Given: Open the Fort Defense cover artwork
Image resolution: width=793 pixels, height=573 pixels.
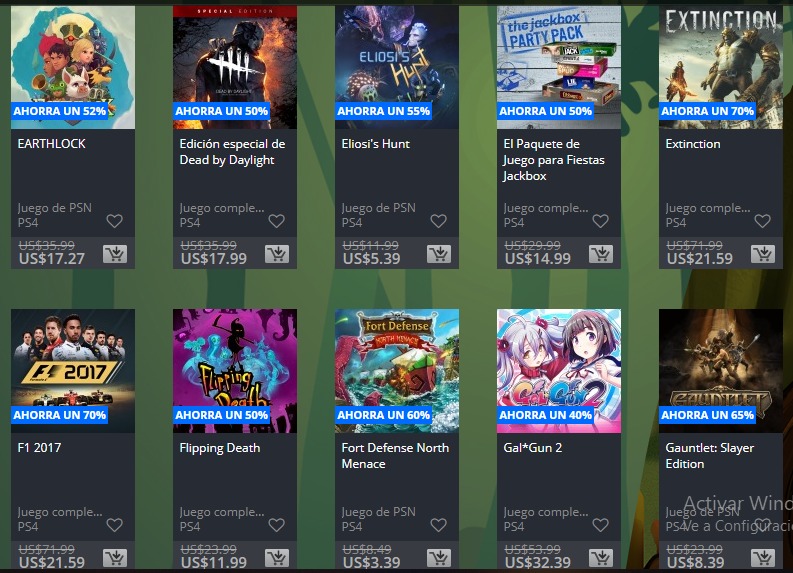Looking at the screenshot, I should pos(397,371).
